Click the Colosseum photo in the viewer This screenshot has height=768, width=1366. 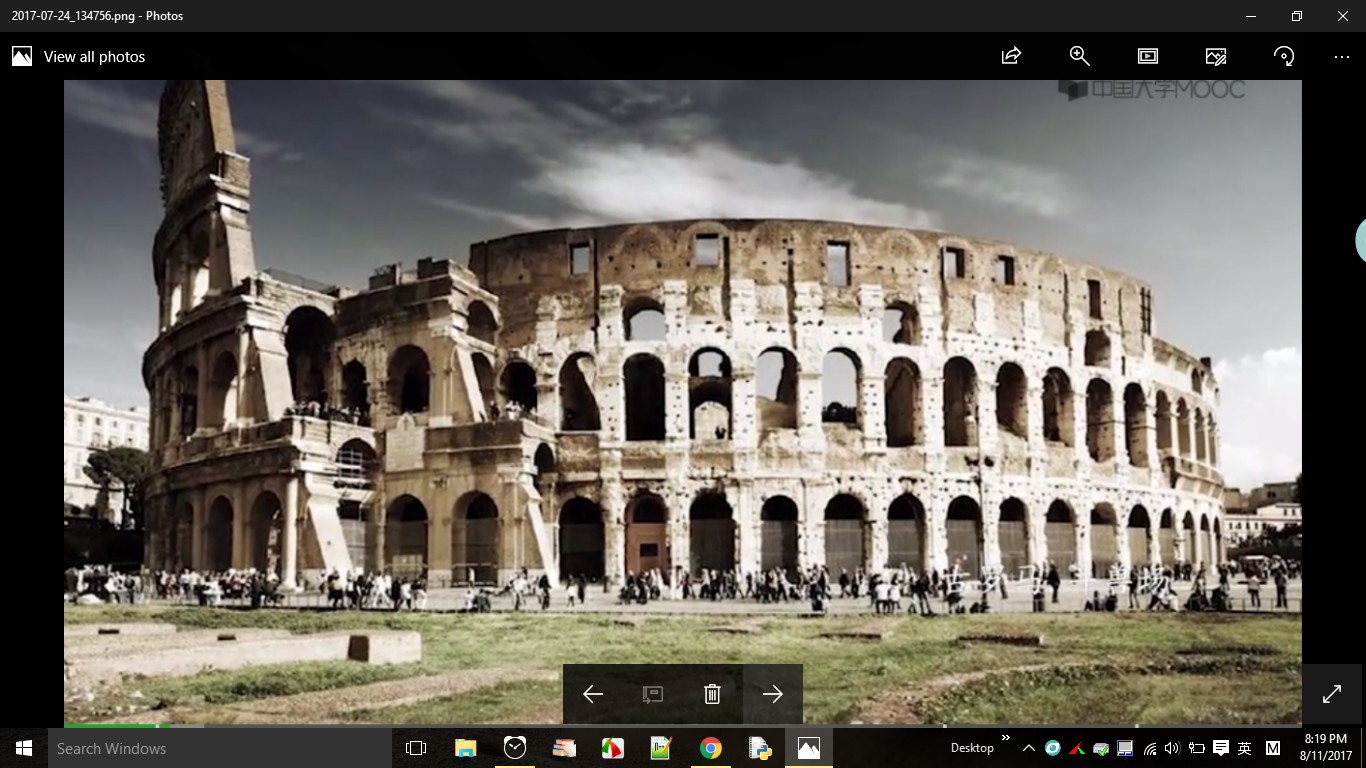(x=683, y=402)
